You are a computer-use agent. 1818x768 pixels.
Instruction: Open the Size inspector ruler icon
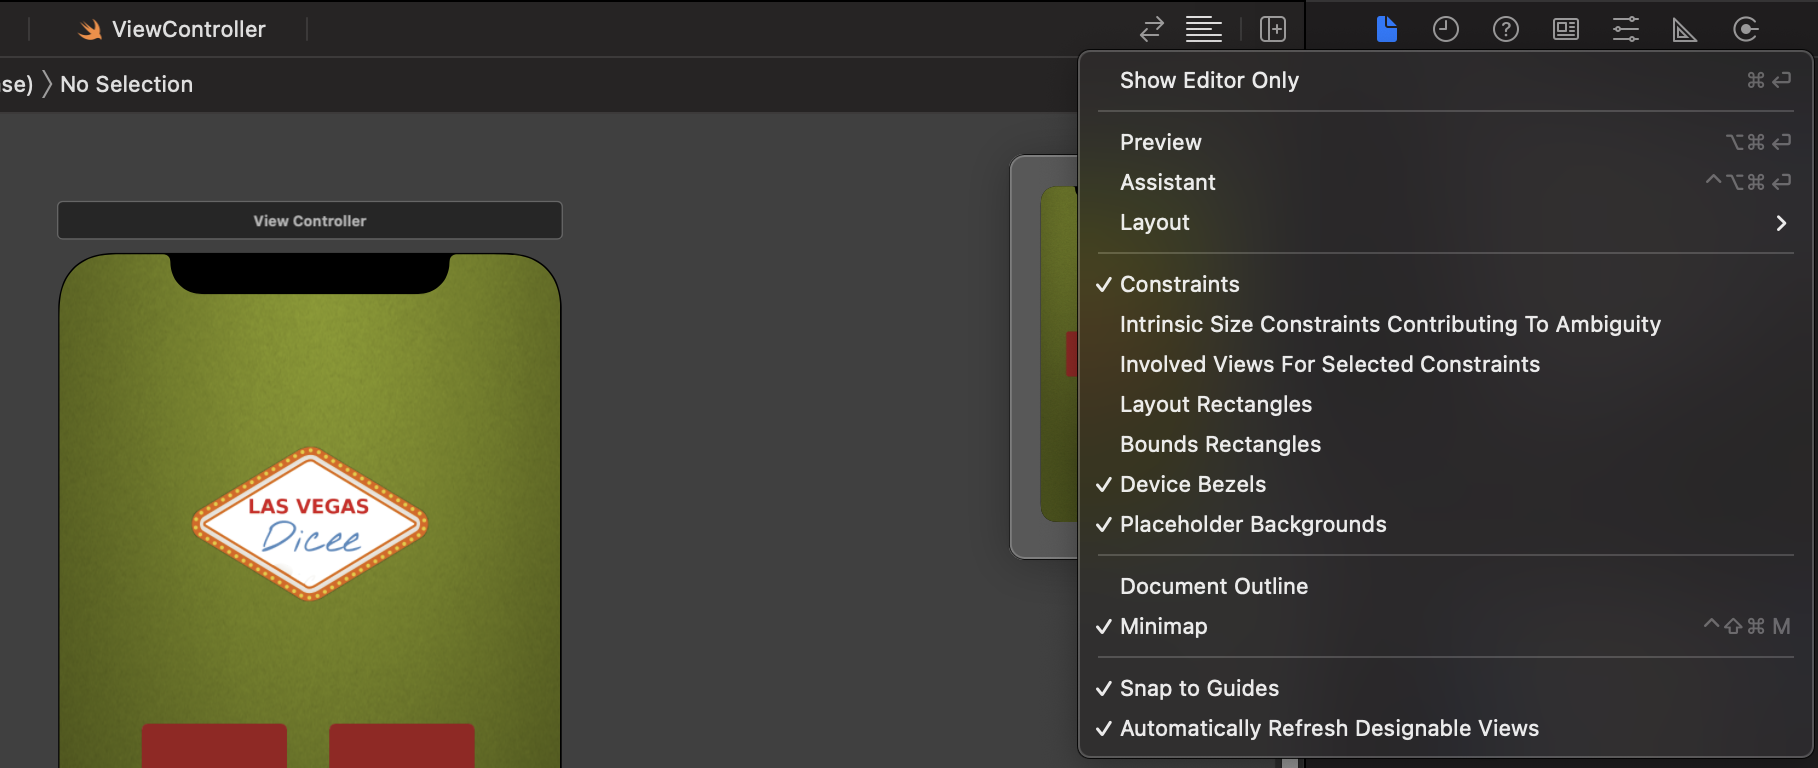(x=1685, y=30)
